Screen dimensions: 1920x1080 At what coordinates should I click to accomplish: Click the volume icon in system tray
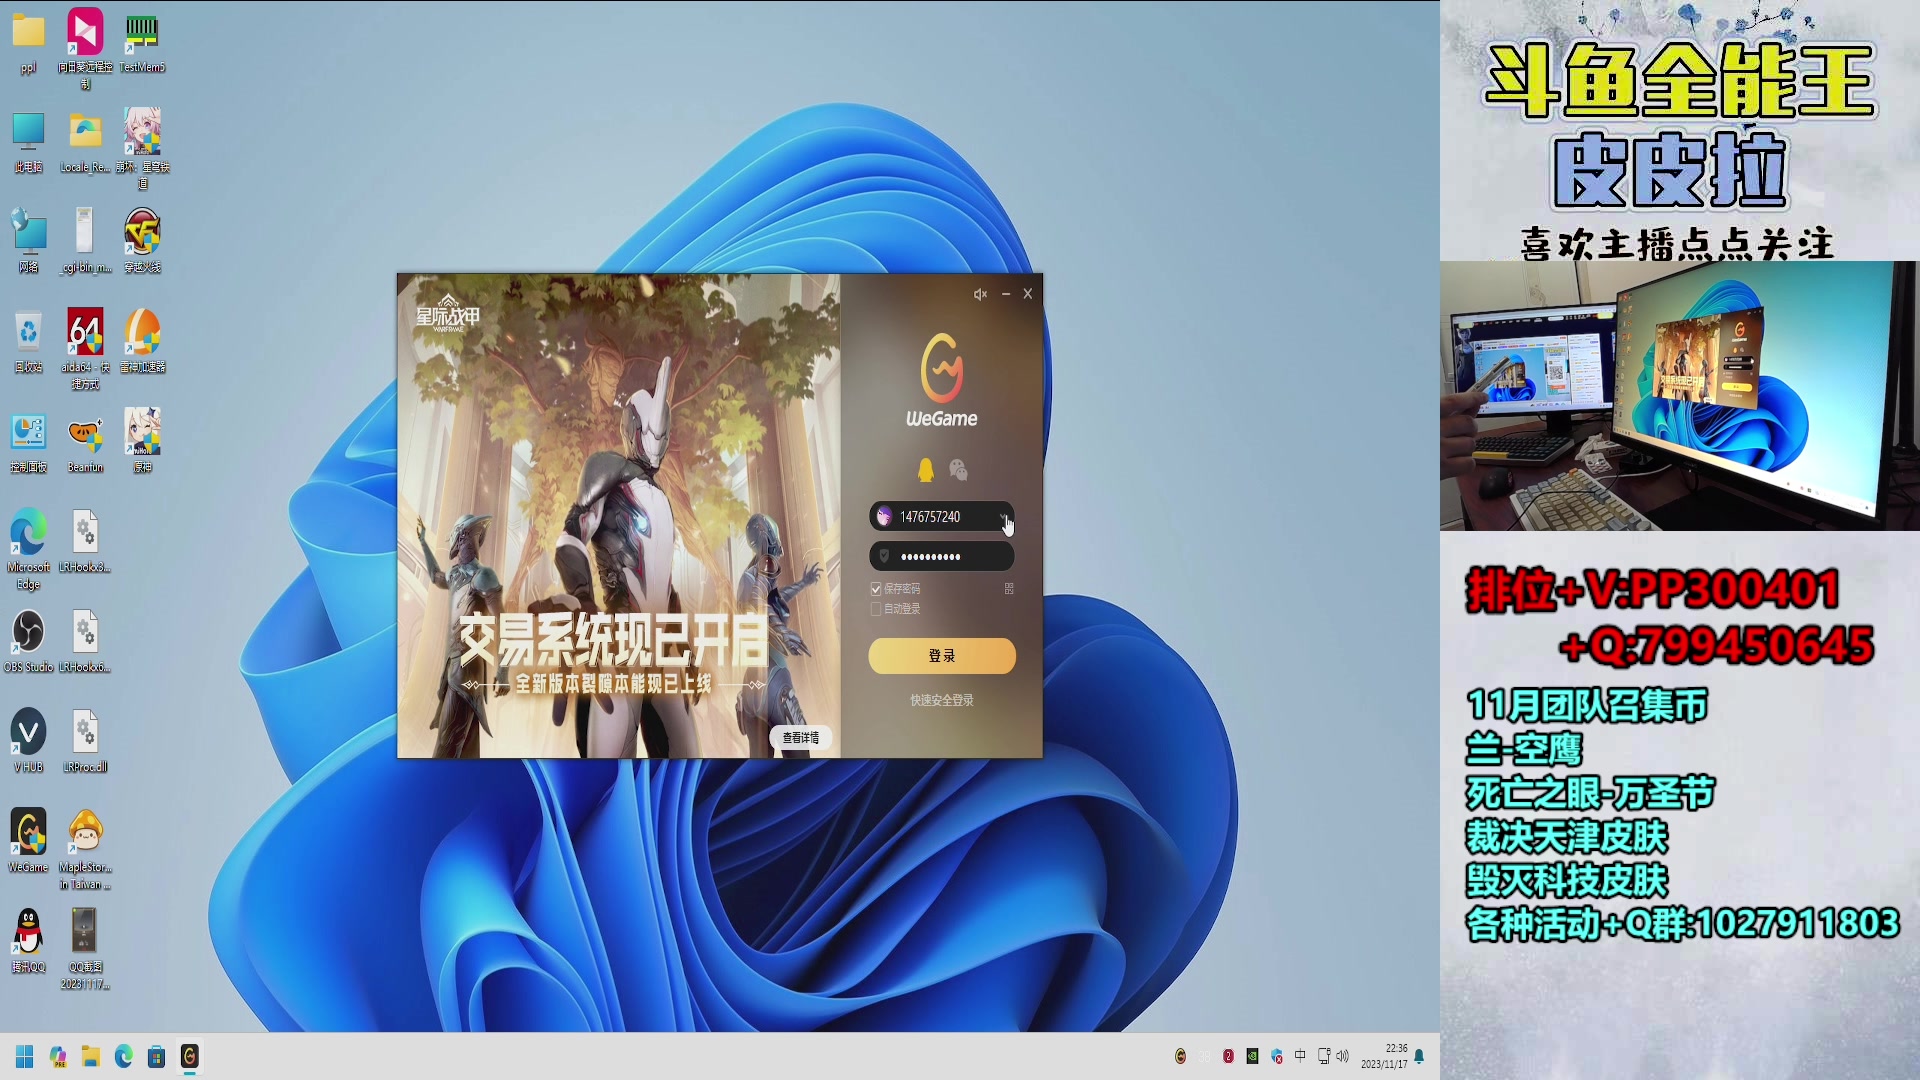coord(1342,1056)
